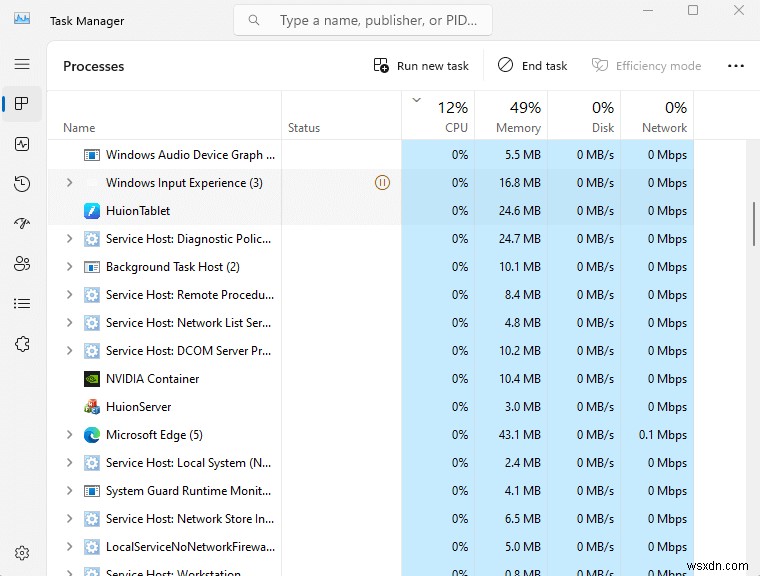The width and height of the screenshot is (760, 576).
Task: Expand Background Task Host (2) group
Action: point(69,267)
